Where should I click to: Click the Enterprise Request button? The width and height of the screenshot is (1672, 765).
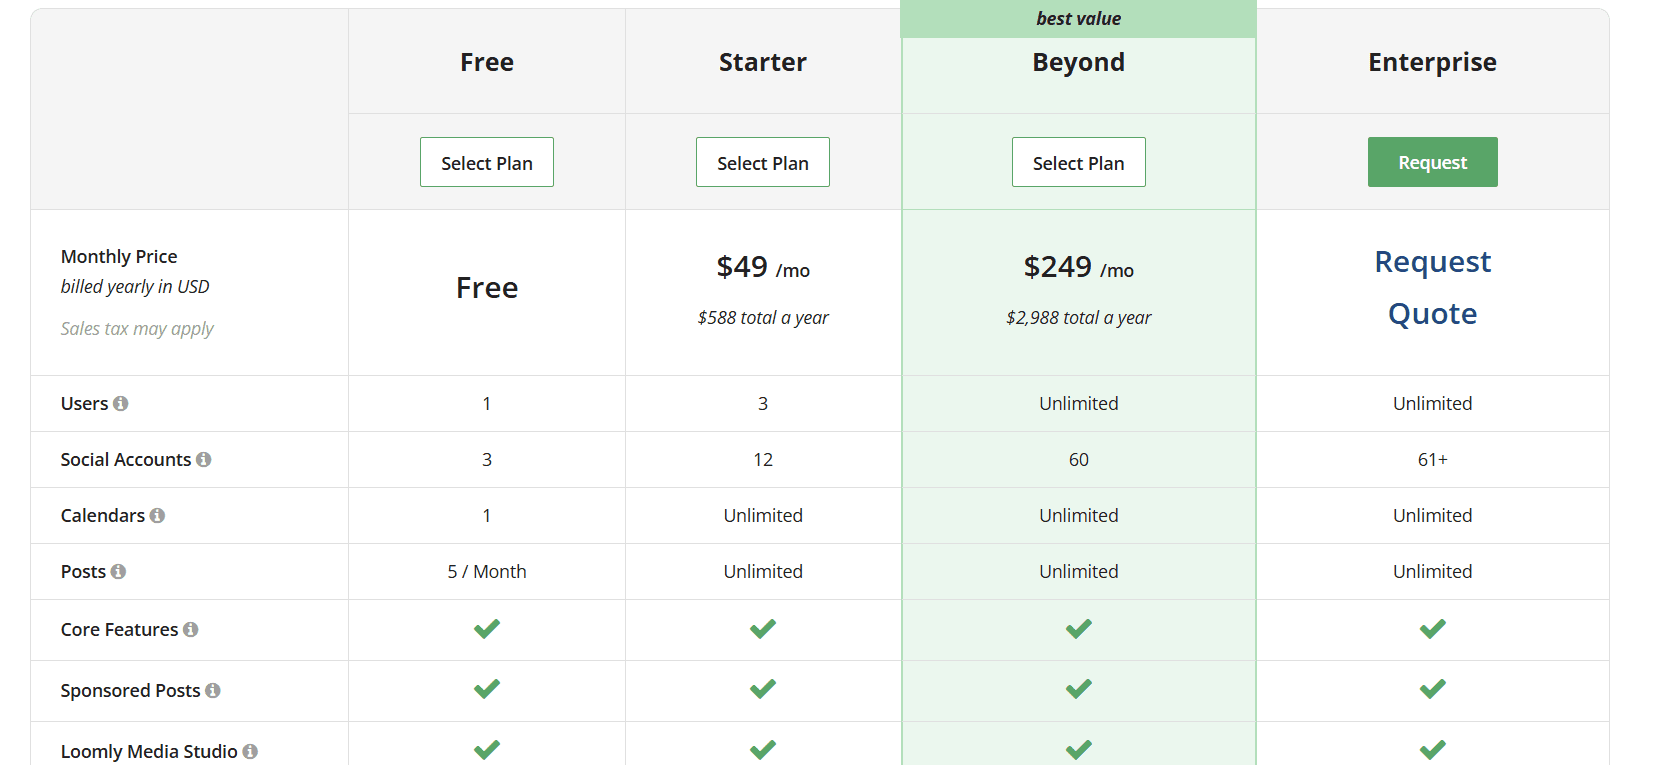(x=1432, y=161)
